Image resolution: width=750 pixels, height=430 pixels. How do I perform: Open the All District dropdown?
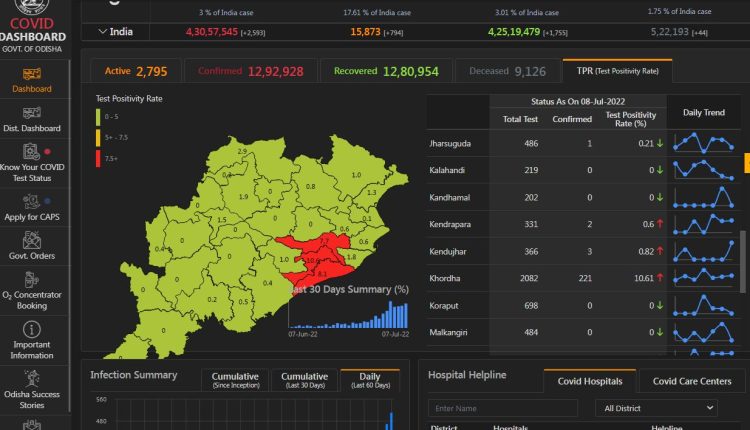pos(656,408)
